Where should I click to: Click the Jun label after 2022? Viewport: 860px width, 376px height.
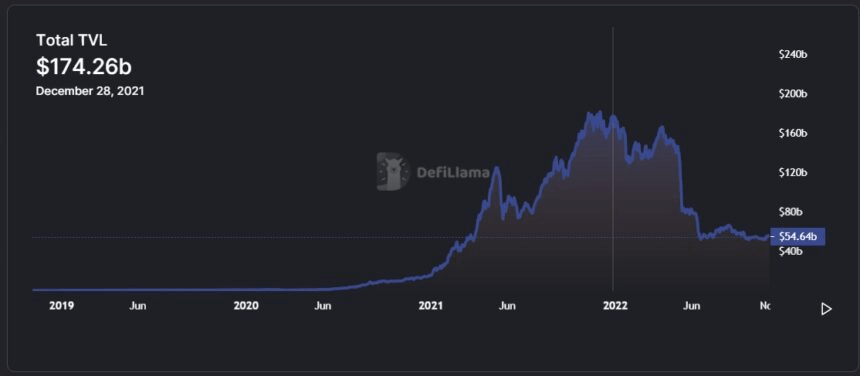click(692, 306)
